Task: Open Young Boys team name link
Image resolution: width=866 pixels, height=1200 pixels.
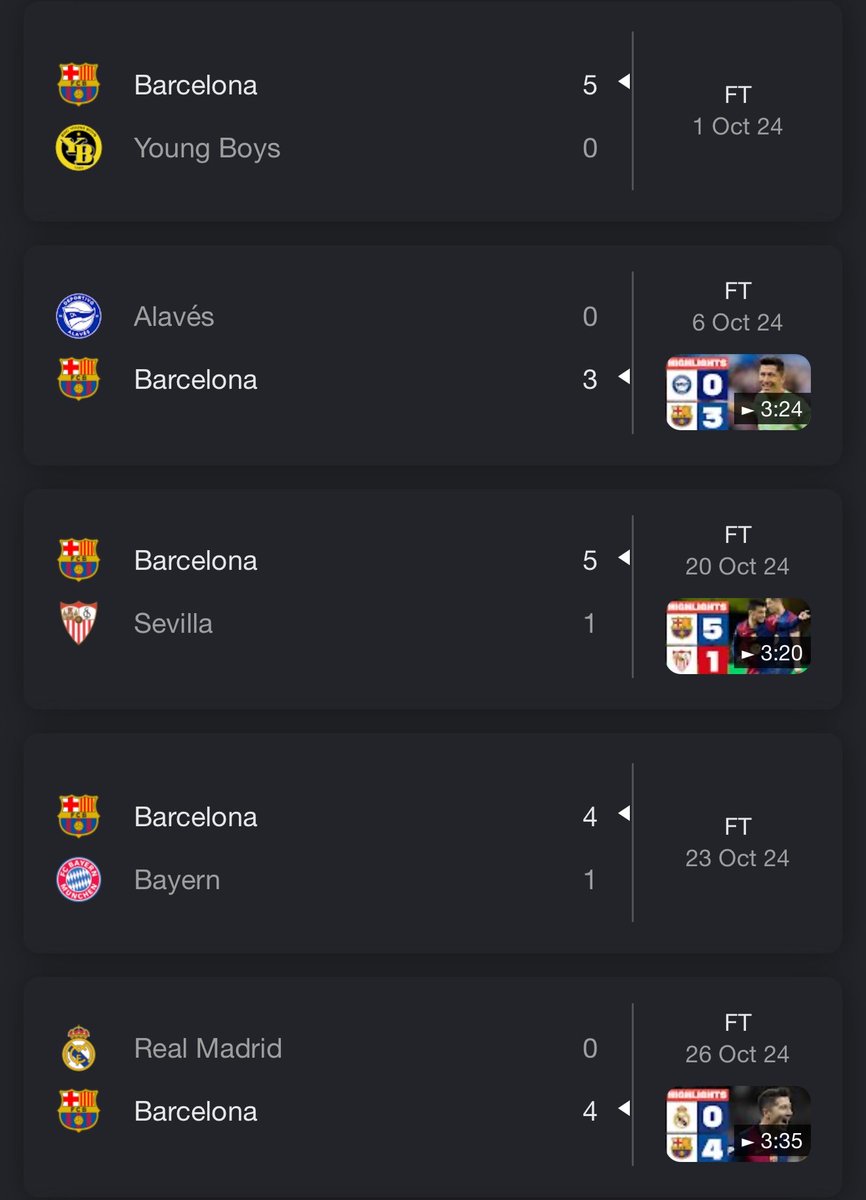Action: point(207,149)
